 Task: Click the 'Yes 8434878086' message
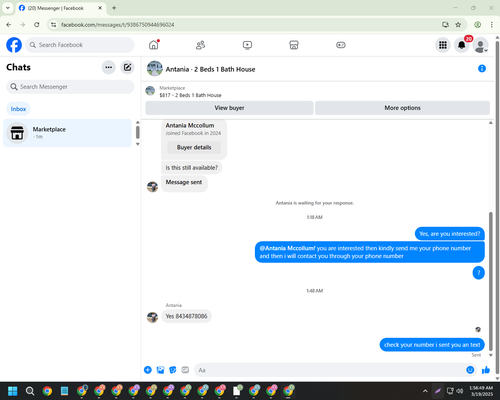pos(186,316)
